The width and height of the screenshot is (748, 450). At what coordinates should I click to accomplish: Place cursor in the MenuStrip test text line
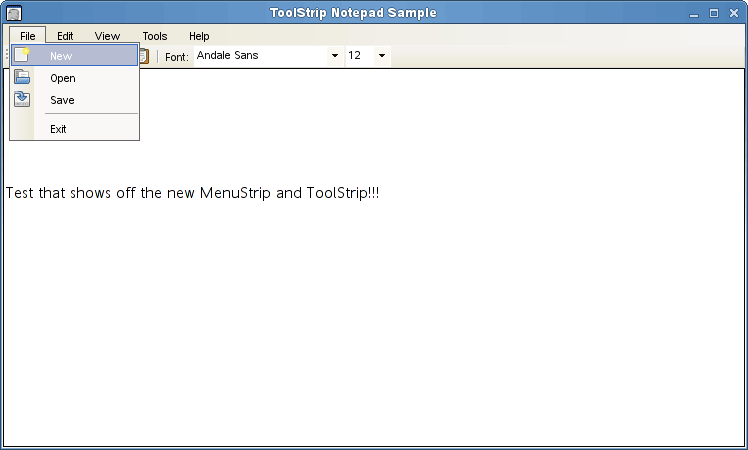tap(192, 193)
